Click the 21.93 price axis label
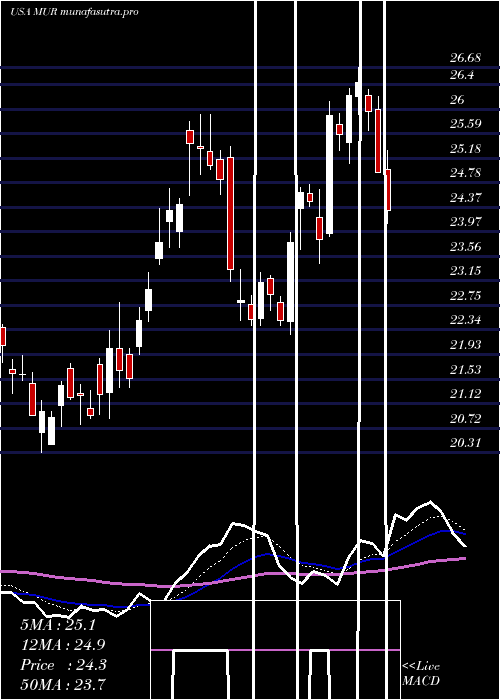Screen dimensions: 500x700 click(466, 344)
